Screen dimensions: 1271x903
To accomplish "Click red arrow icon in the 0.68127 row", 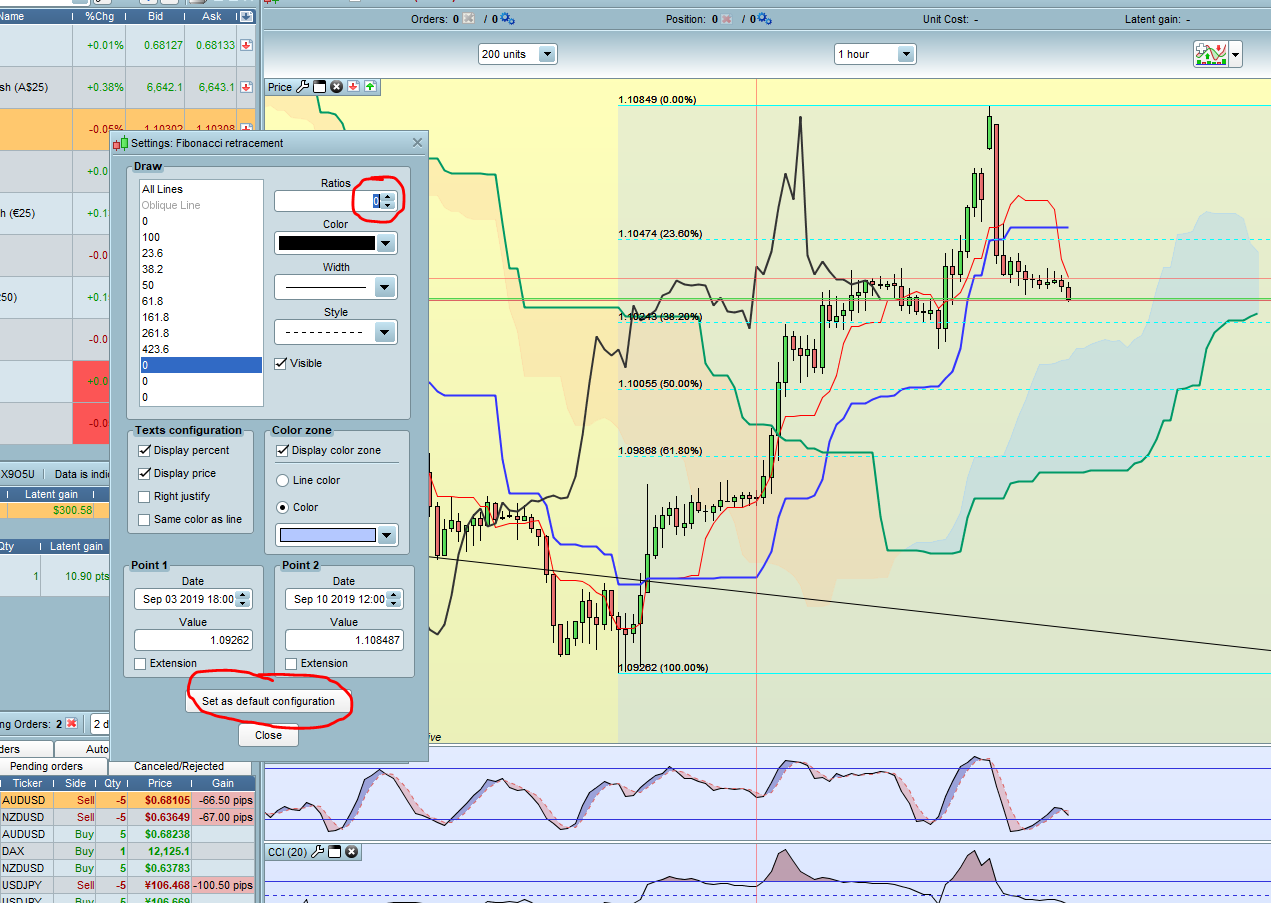I will click(245, 45).
